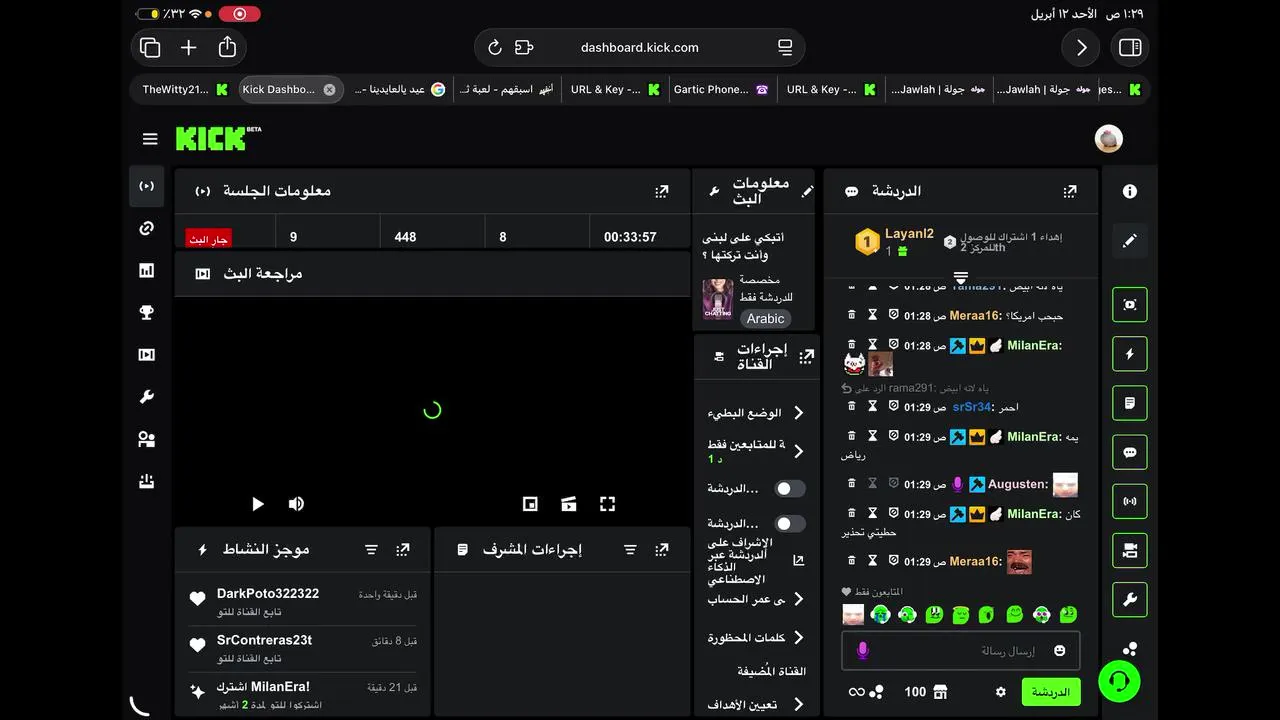Collapse the pinned gift banner in chat

pyautogui.click(x=960, y=277)
